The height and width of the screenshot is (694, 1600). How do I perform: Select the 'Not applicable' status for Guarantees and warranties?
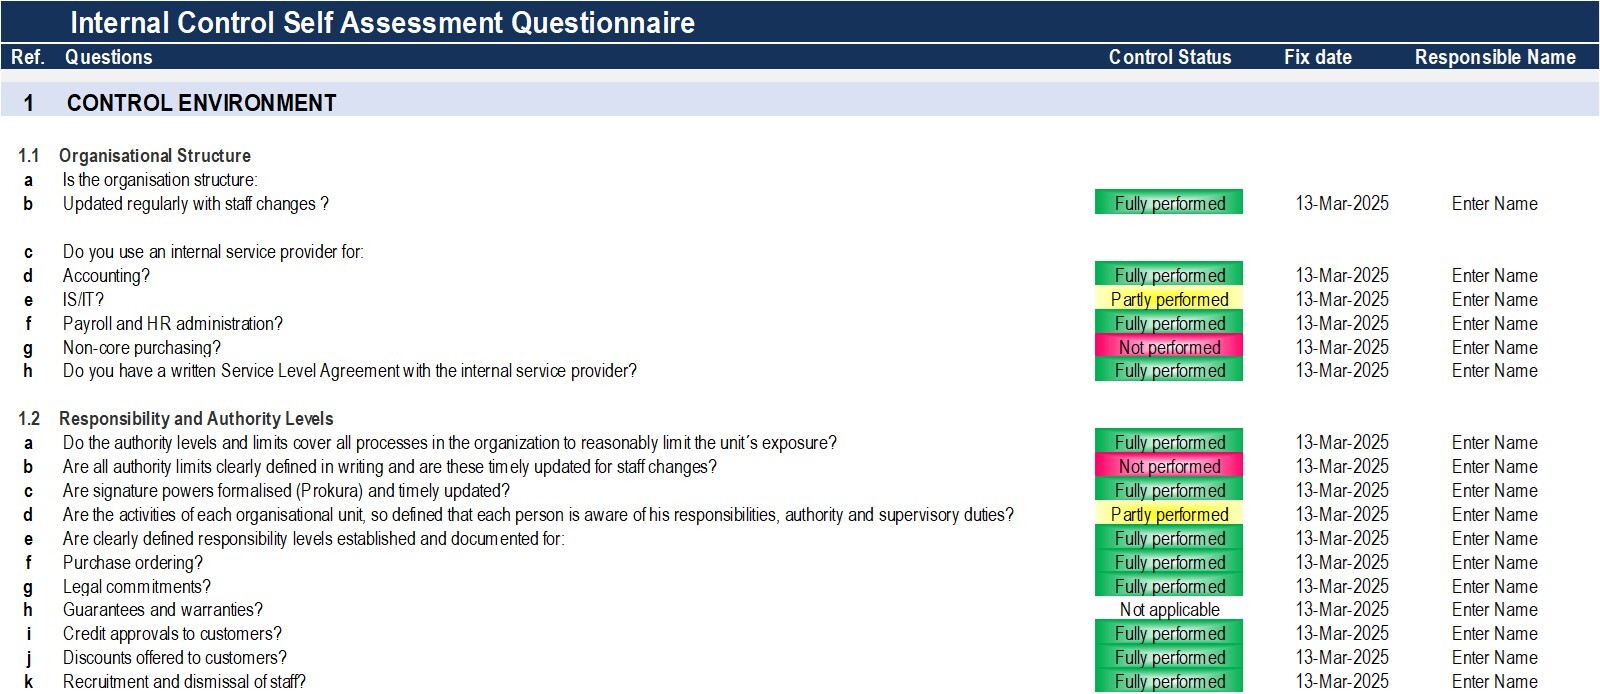click(x=1169, y=609)
